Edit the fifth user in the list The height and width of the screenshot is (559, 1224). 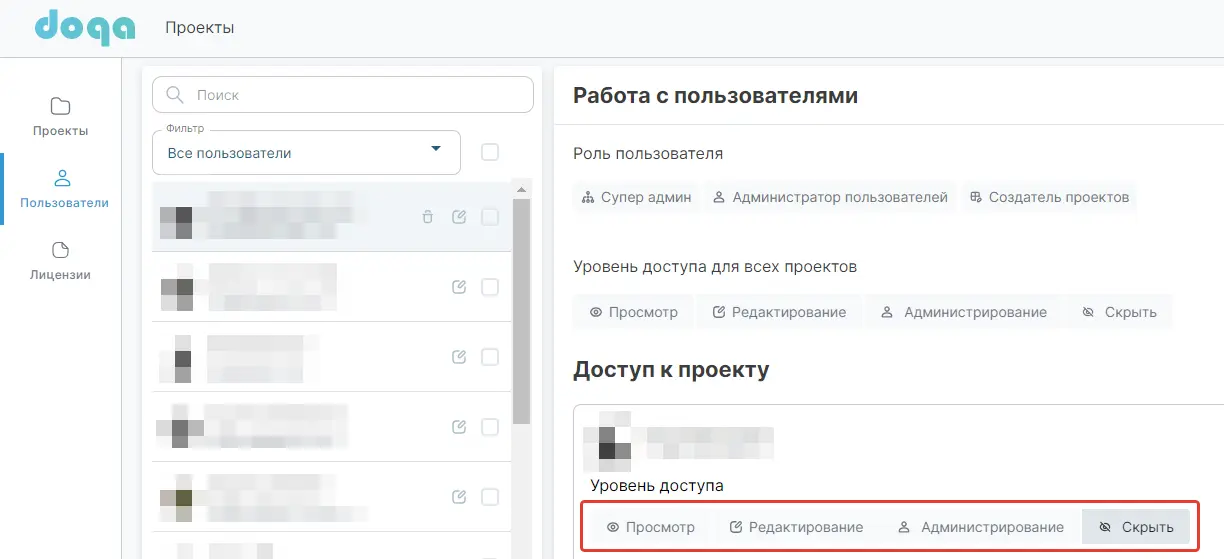(x=459, y=497)
